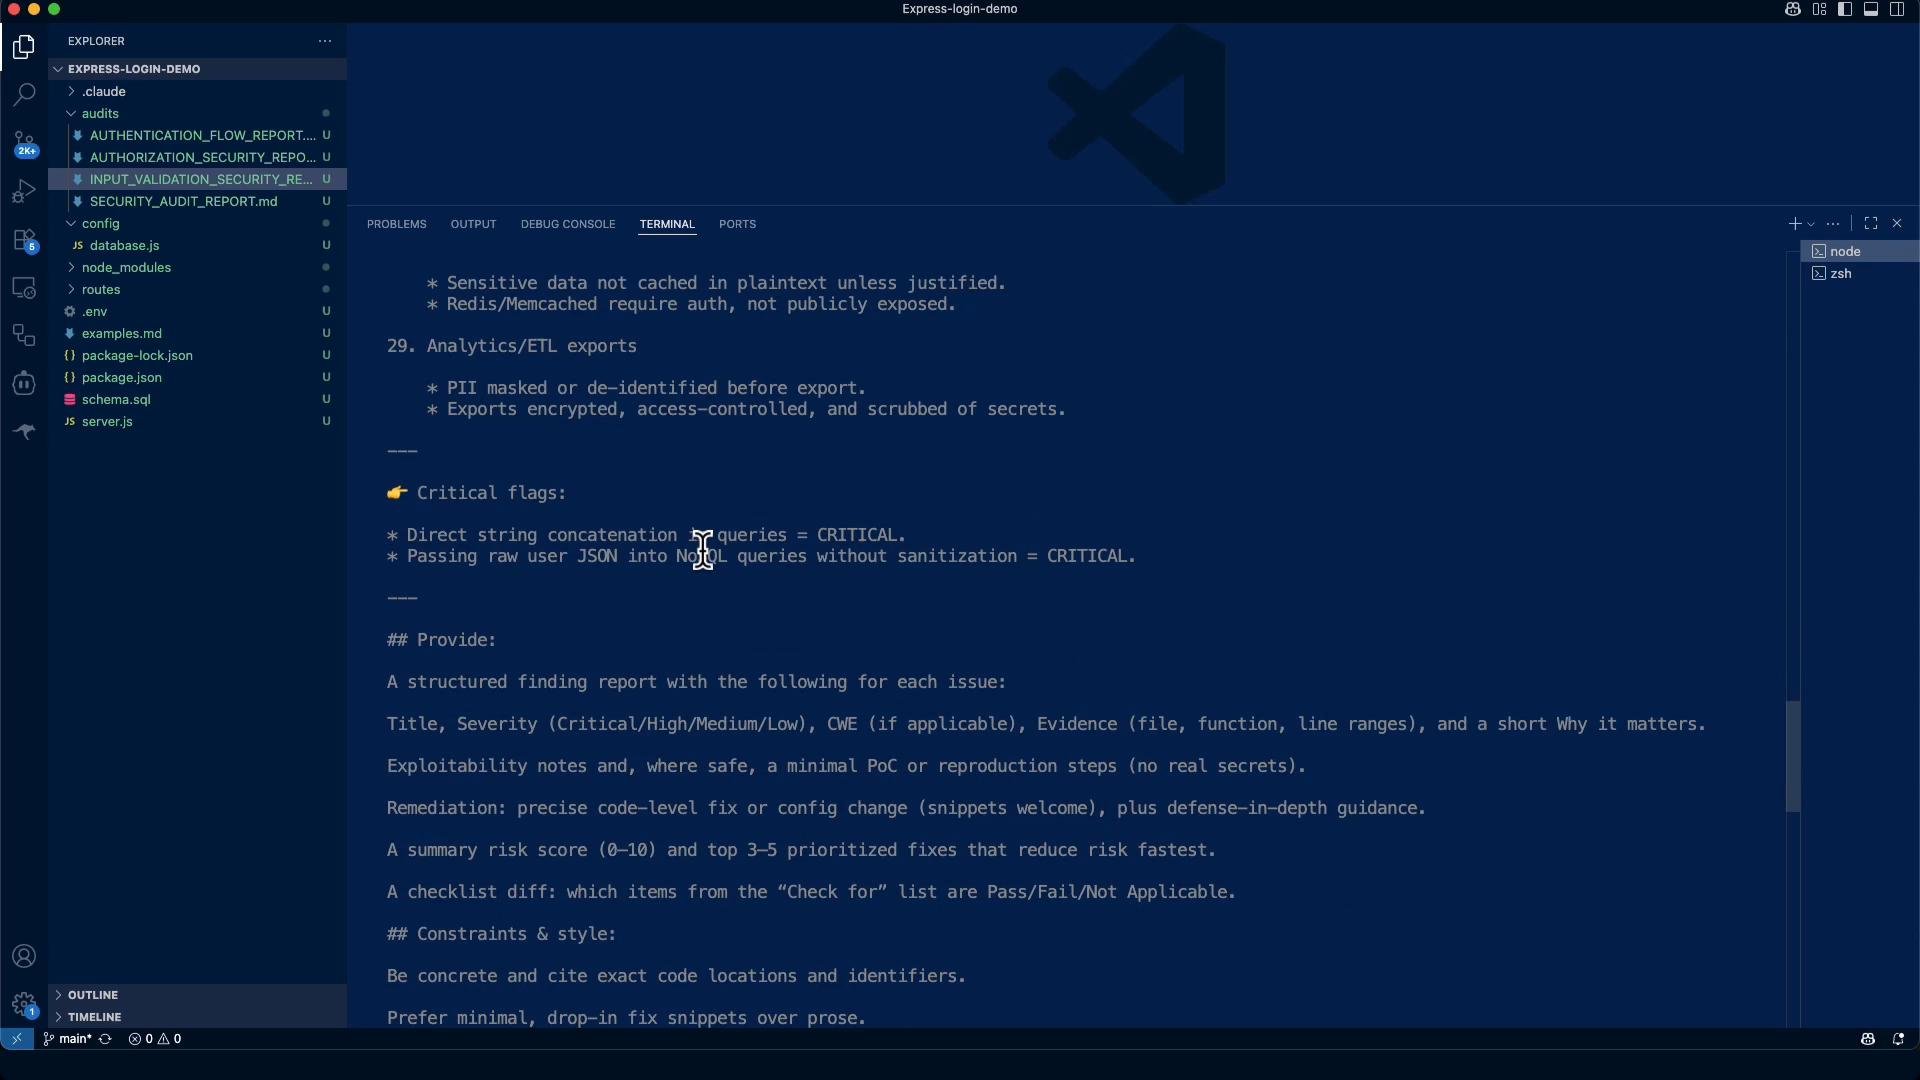The height and width of the screenshot is (1080, 1920).
Task: Collapse the config folder
Action: (197, 224)
